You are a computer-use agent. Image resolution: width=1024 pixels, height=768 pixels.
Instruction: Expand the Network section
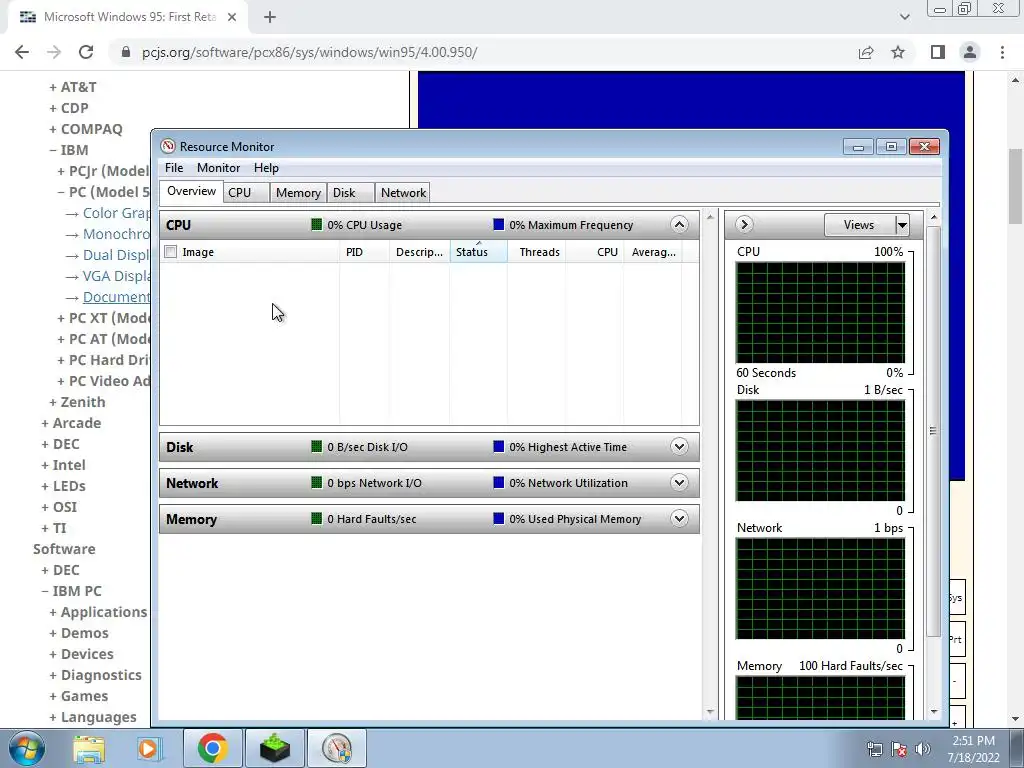[679, 483]
